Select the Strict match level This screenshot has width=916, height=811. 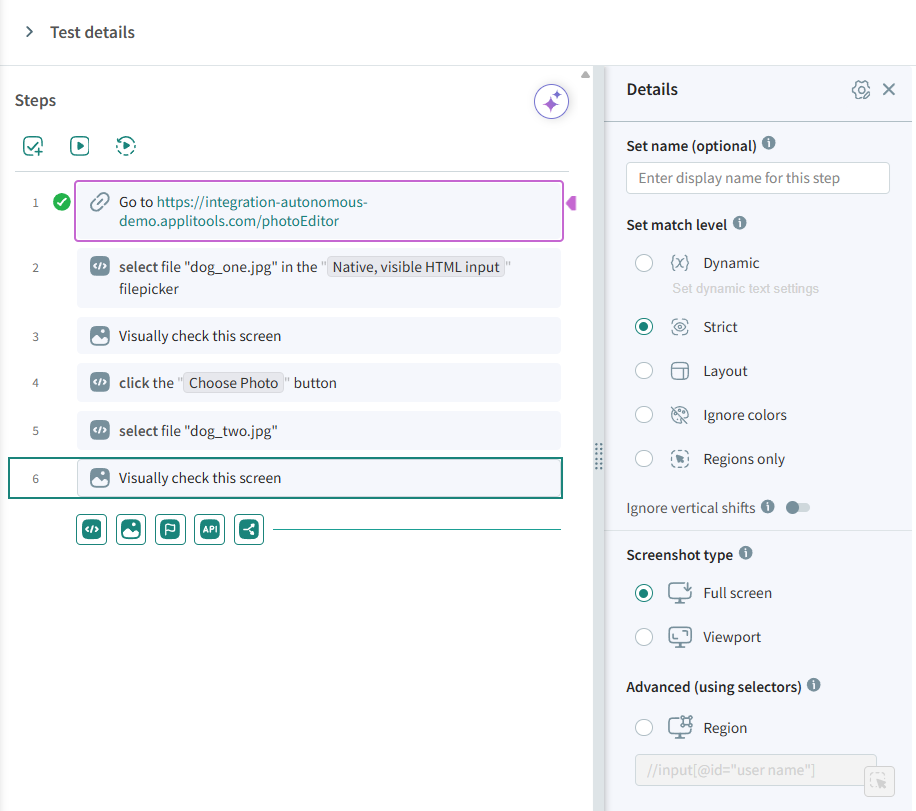(x=644, y=327)
